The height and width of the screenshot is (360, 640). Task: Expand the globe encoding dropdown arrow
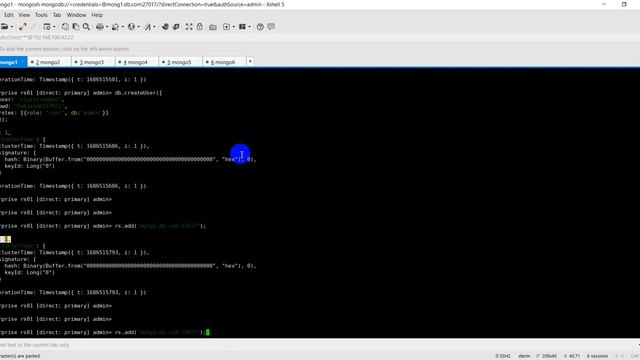click(x=138, y=27)
